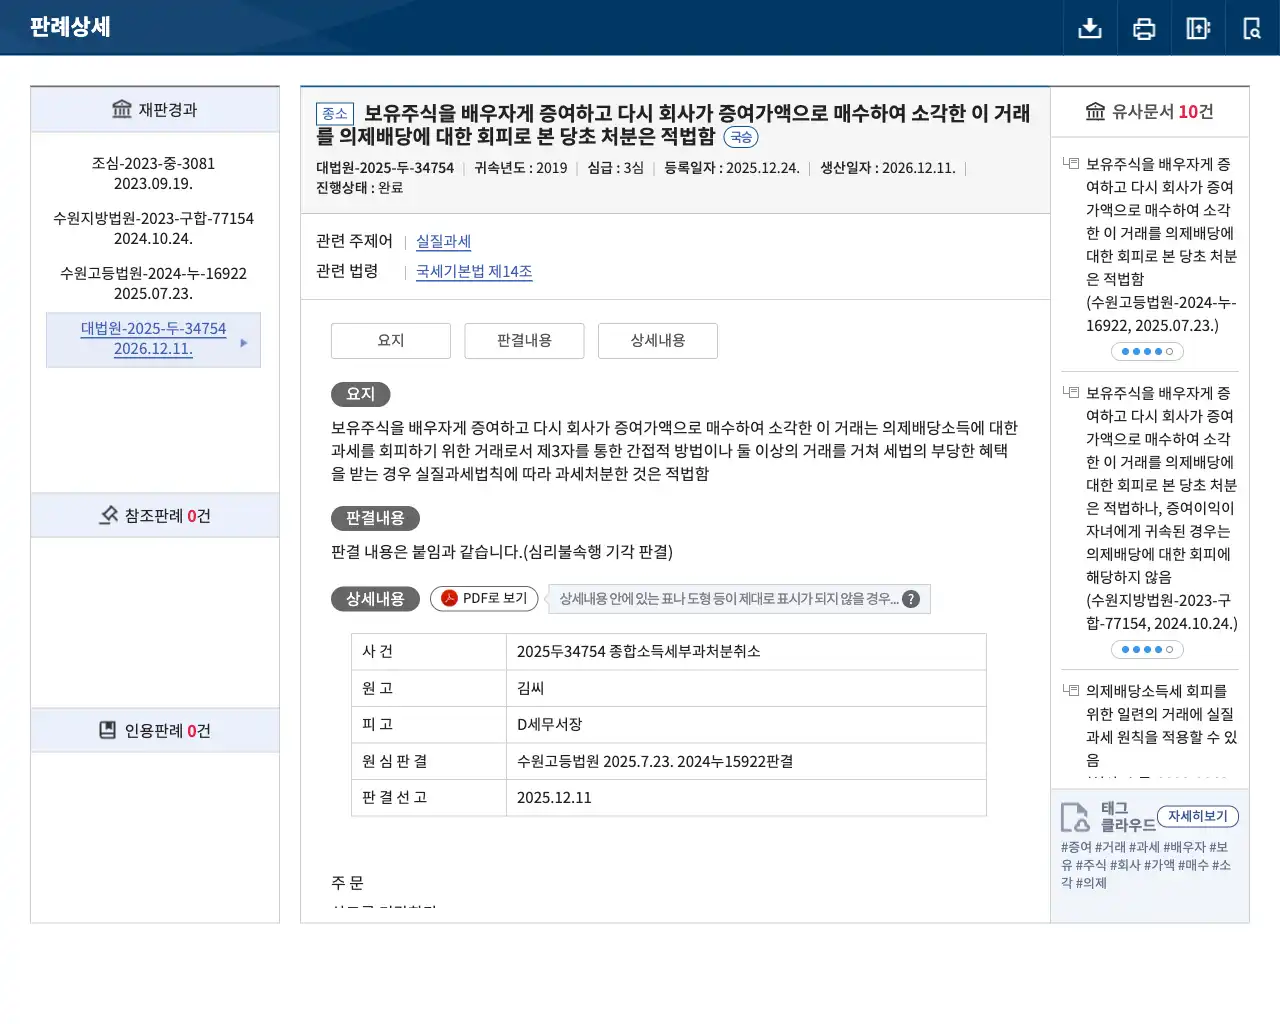This screenshot has height=1024, width=1280.
Task: Click the gavel icon beside 참조판례
Action: pos(108,515)
